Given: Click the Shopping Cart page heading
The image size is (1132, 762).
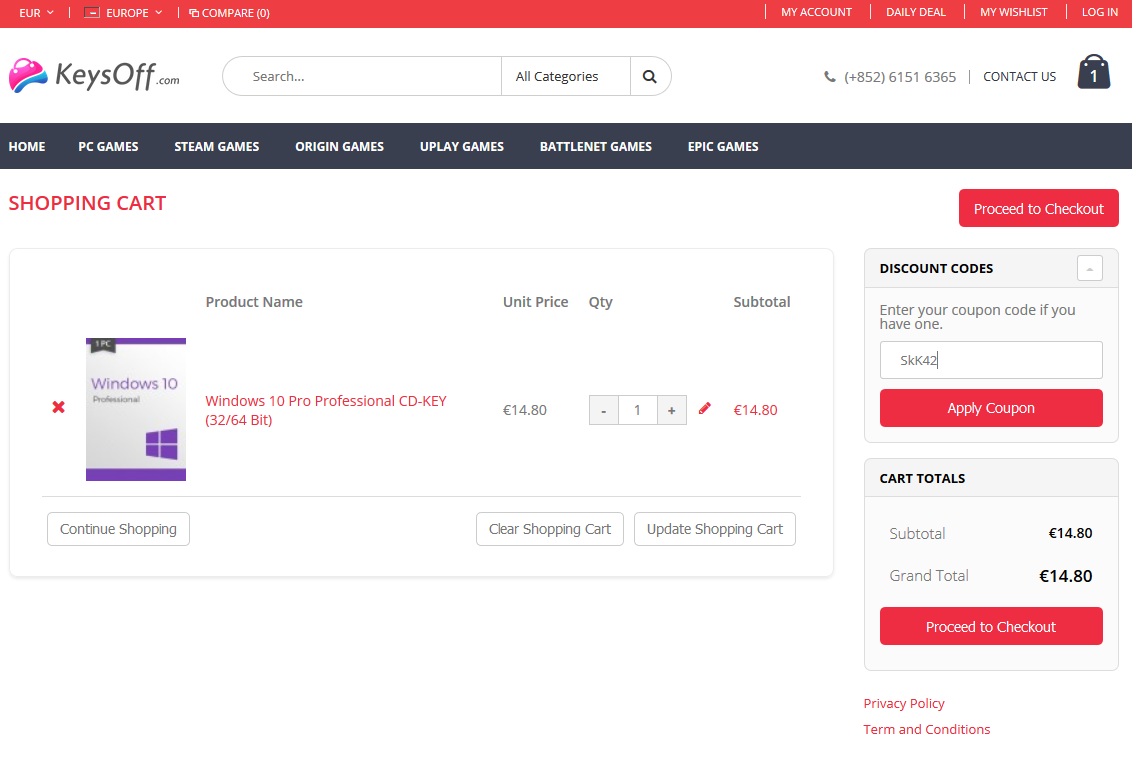Looking at the screenshot, I should click(x=87, y=203).
